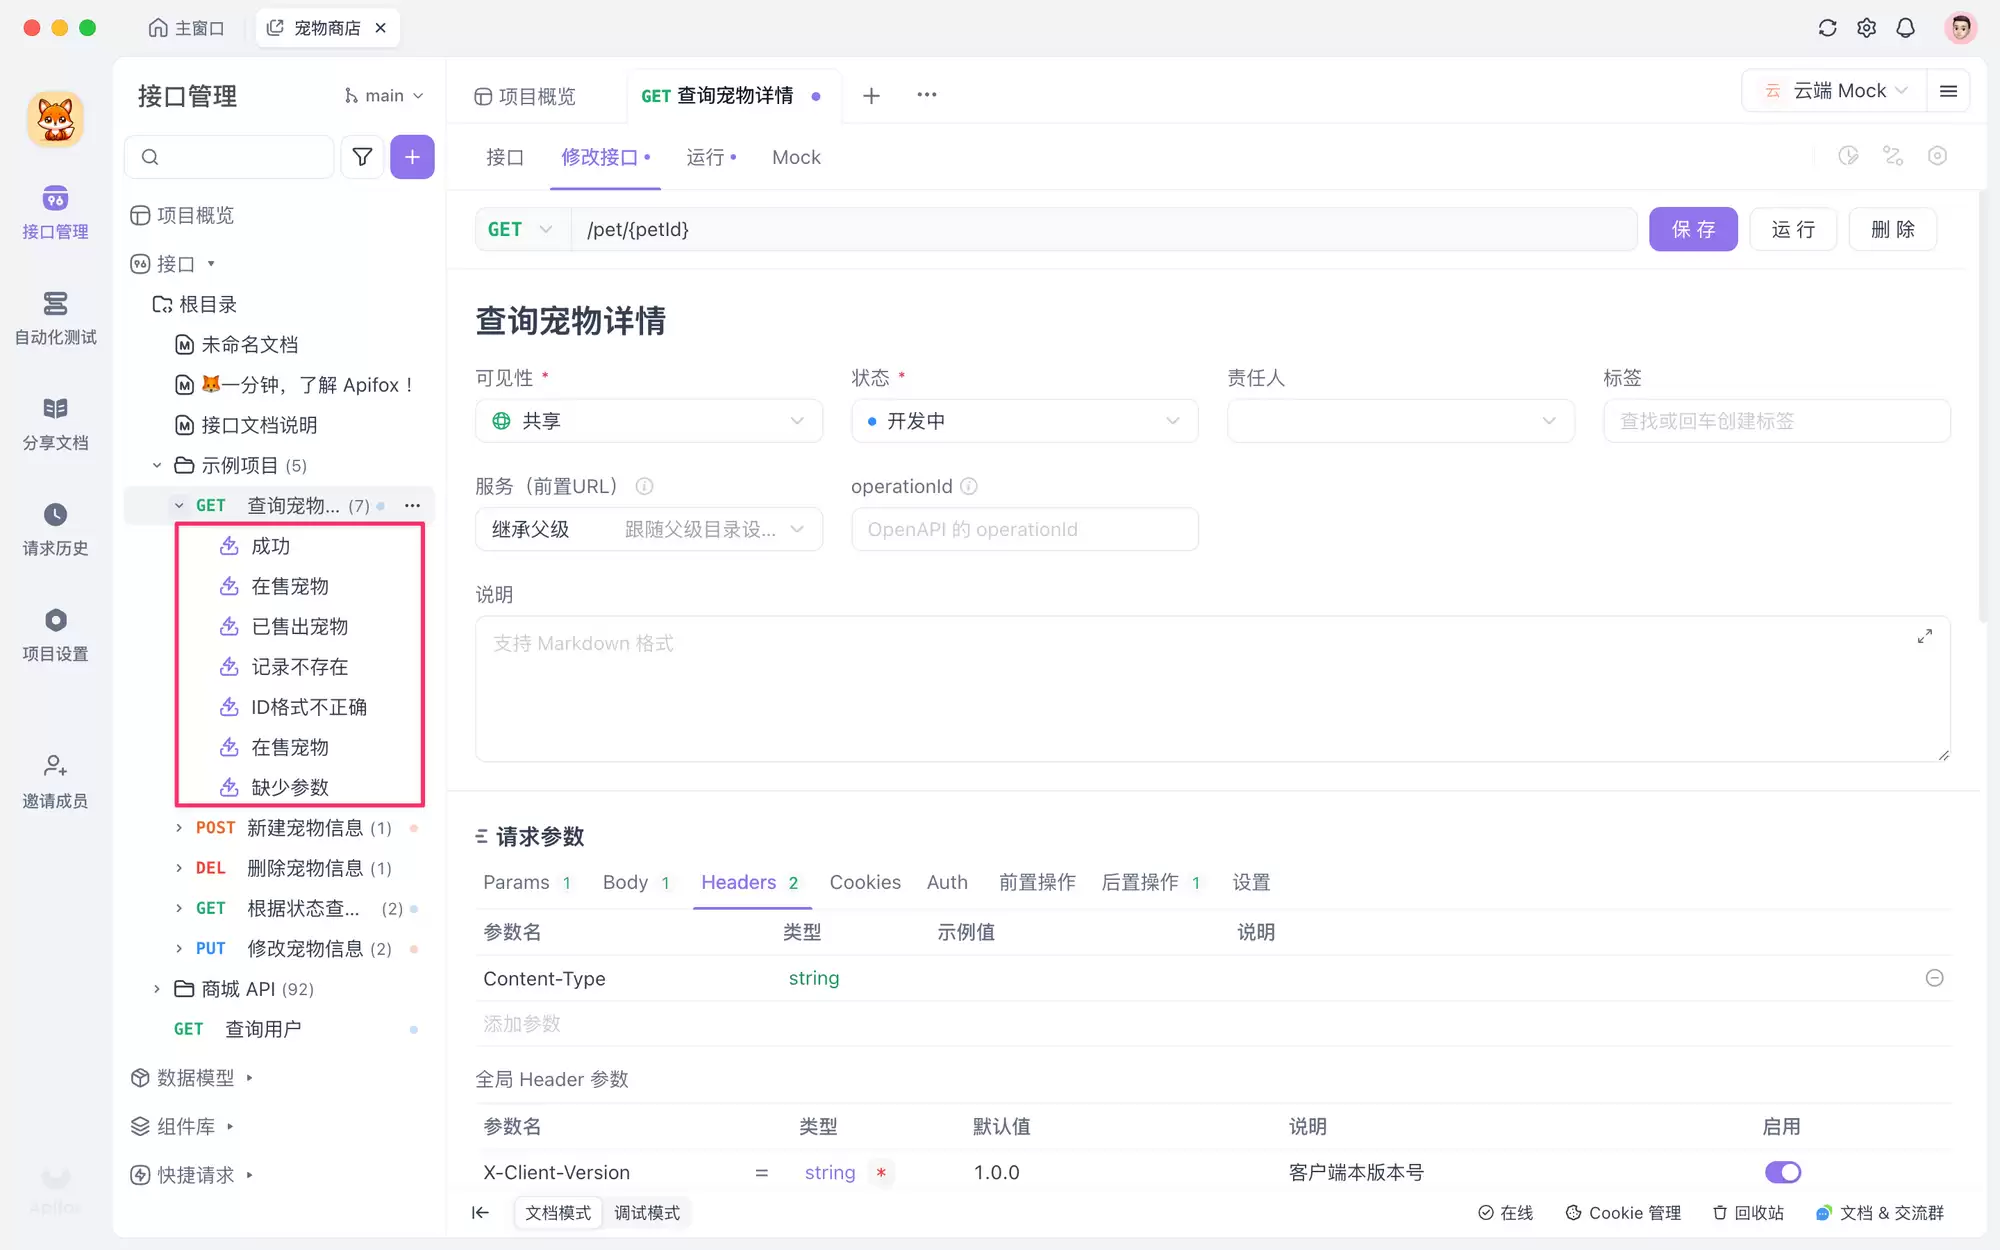The height and width of the screenshot is (1250, 2000).
Task: Open settings gear in title bar
Action: click(x=1866, y=28)
